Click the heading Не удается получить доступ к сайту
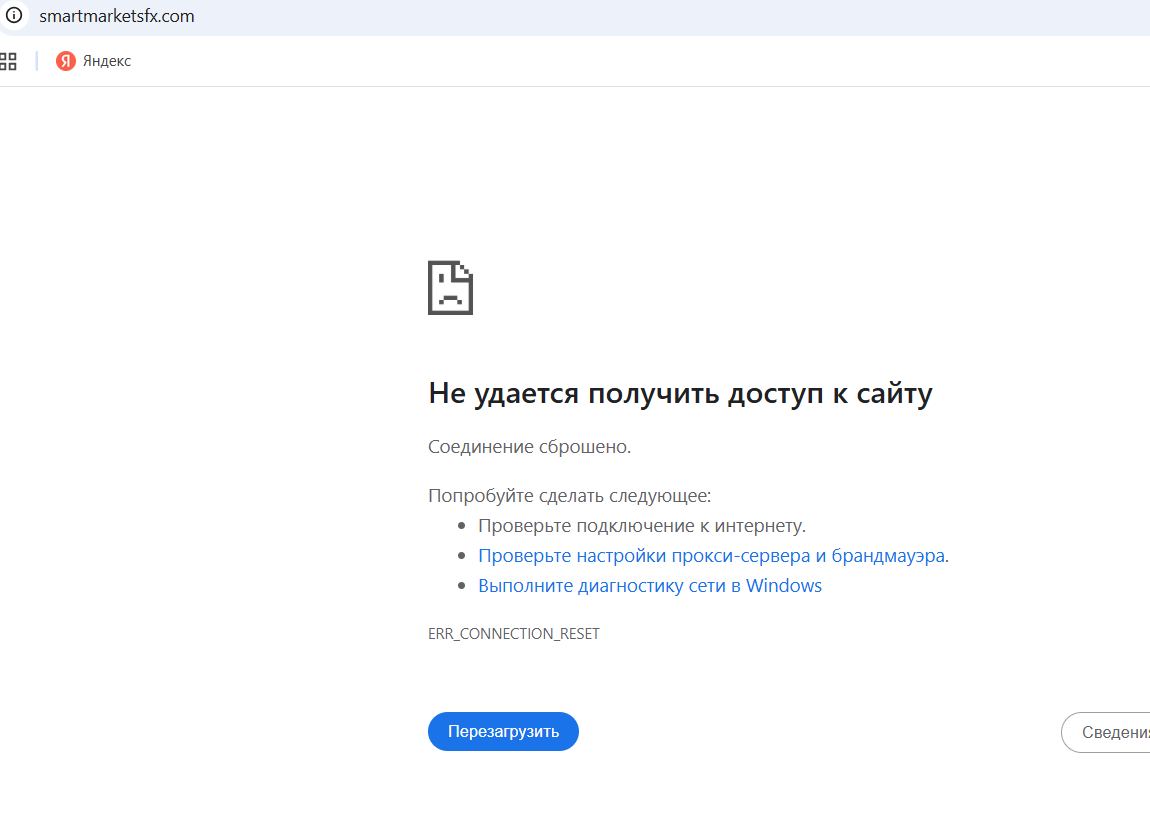Screen dimensions: 1150x840 click(x=680, y=393)
